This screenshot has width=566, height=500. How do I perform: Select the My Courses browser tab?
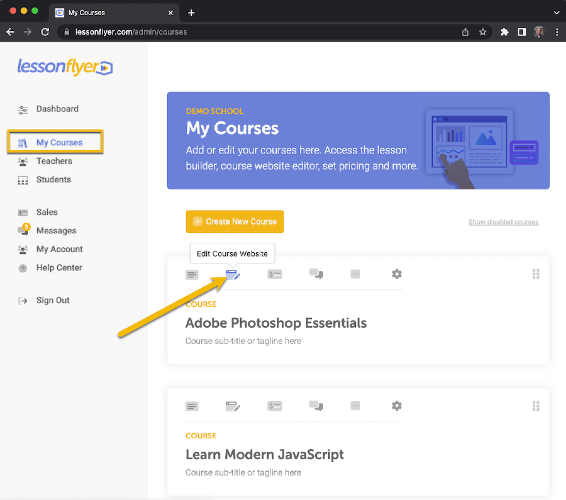click(x=114, y=13)
